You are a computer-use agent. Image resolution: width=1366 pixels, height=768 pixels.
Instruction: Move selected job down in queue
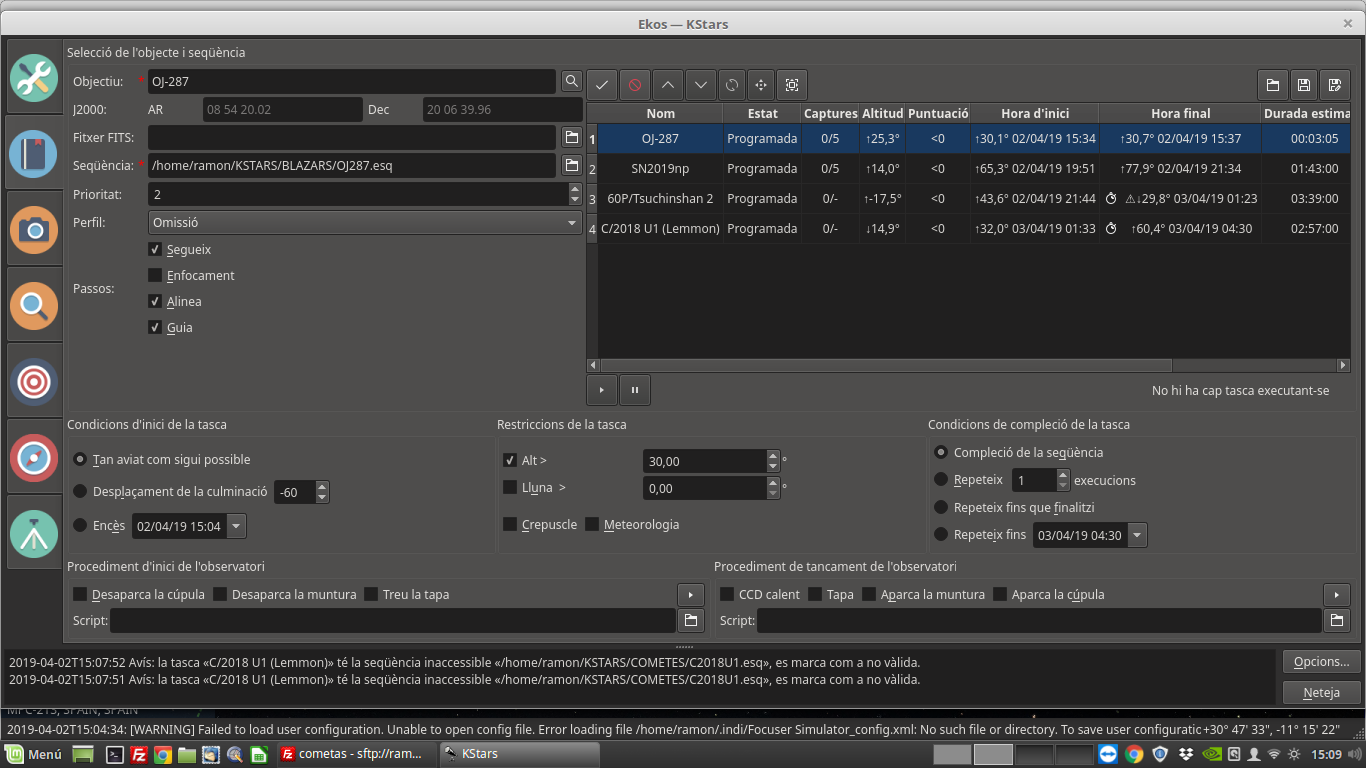pyautogui.click(x=701, y=85)
